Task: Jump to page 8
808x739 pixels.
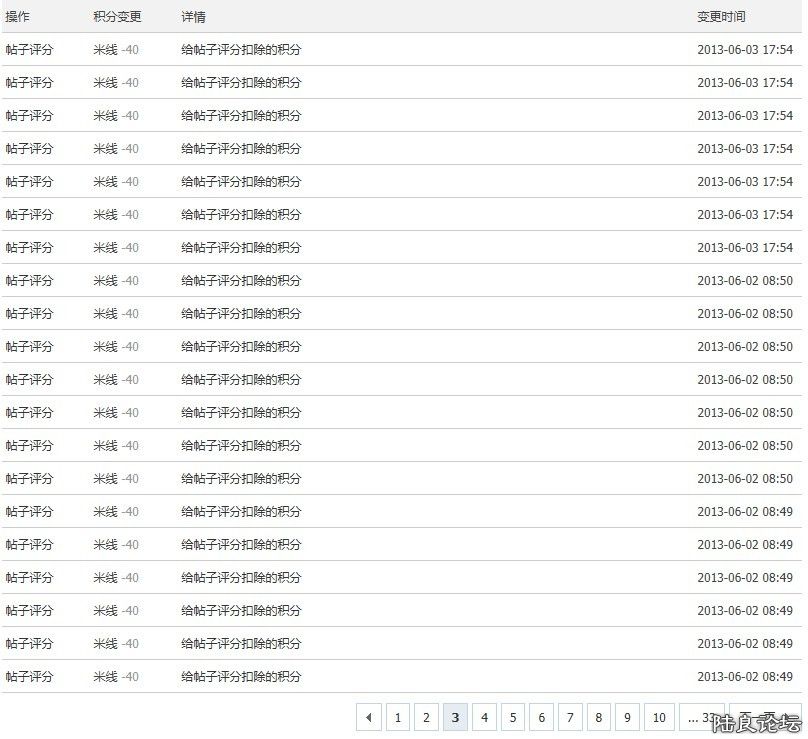Action: [x=598, y=717]
